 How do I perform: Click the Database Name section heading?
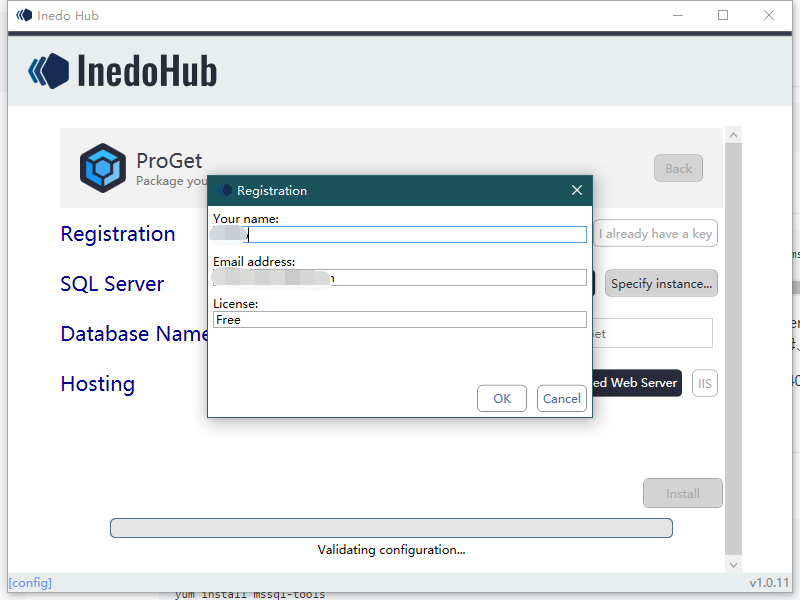pyautogui.click(x=135, y=334)
